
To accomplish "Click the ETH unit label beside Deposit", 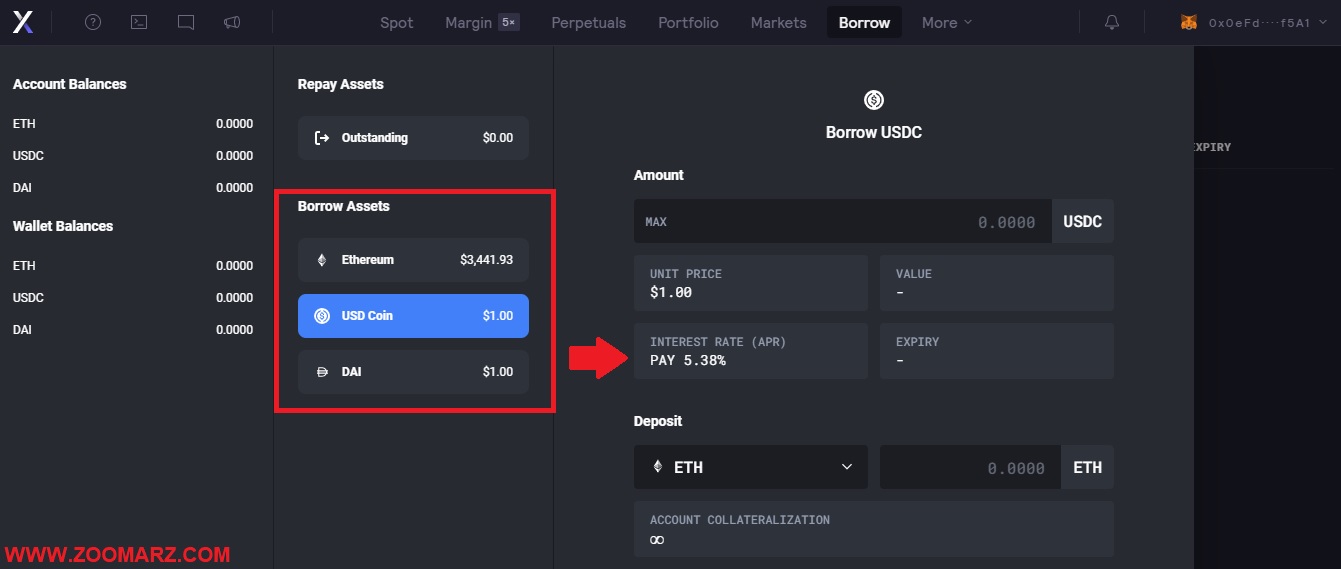I will 1088,467.
